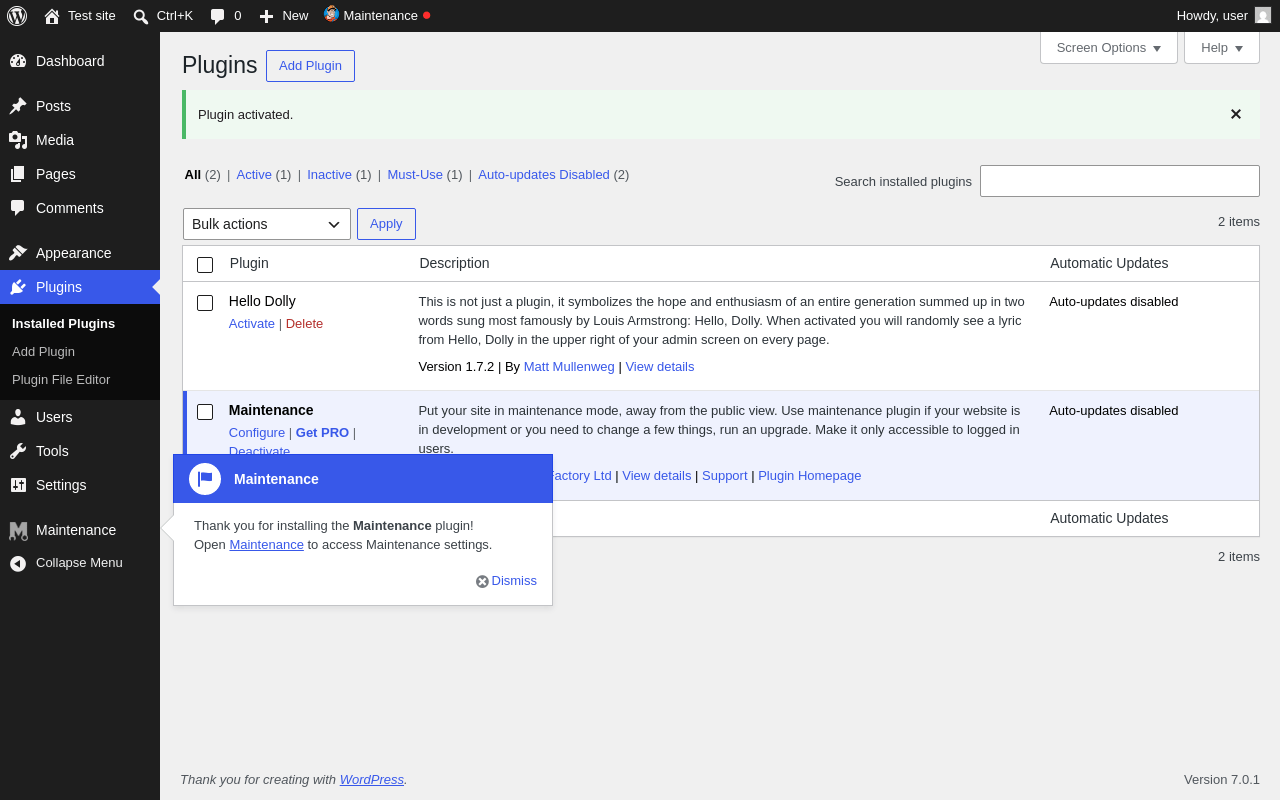Click the user avatar icon

coord(1263,15)
